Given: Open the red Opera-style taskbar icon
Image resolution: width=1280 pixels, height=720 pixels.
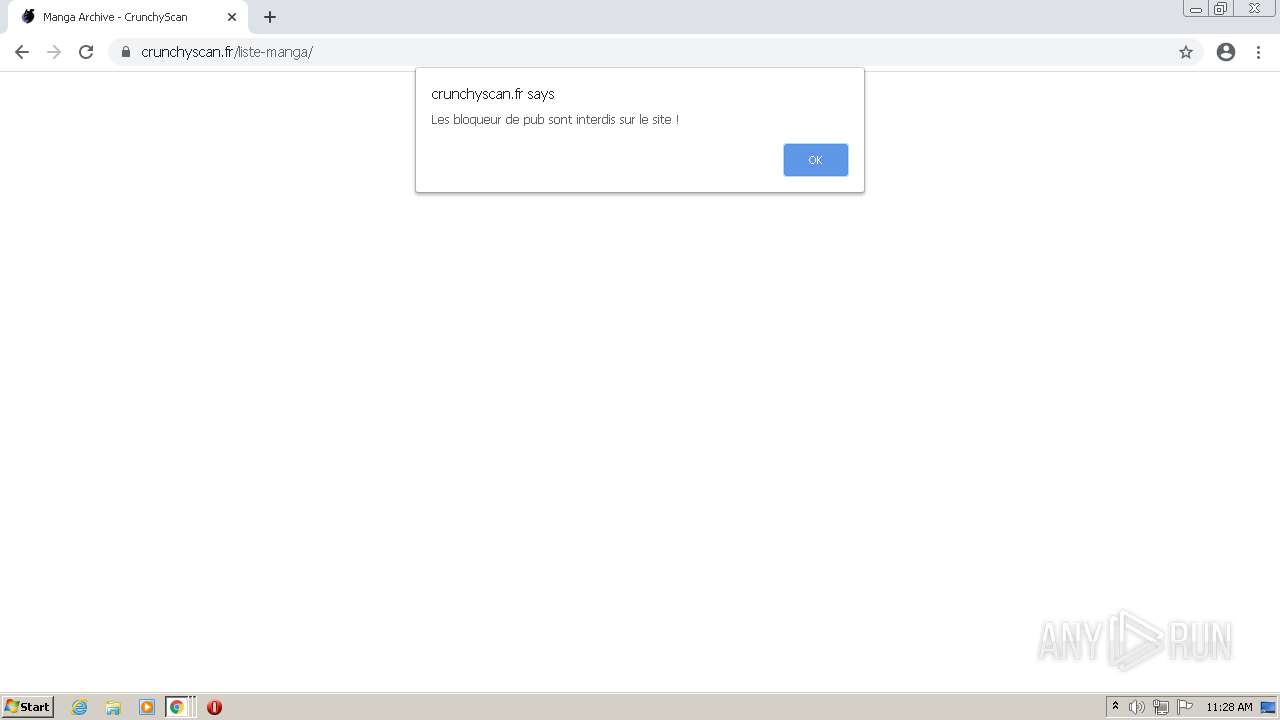Looking at the screenshot, I should 214,707.
